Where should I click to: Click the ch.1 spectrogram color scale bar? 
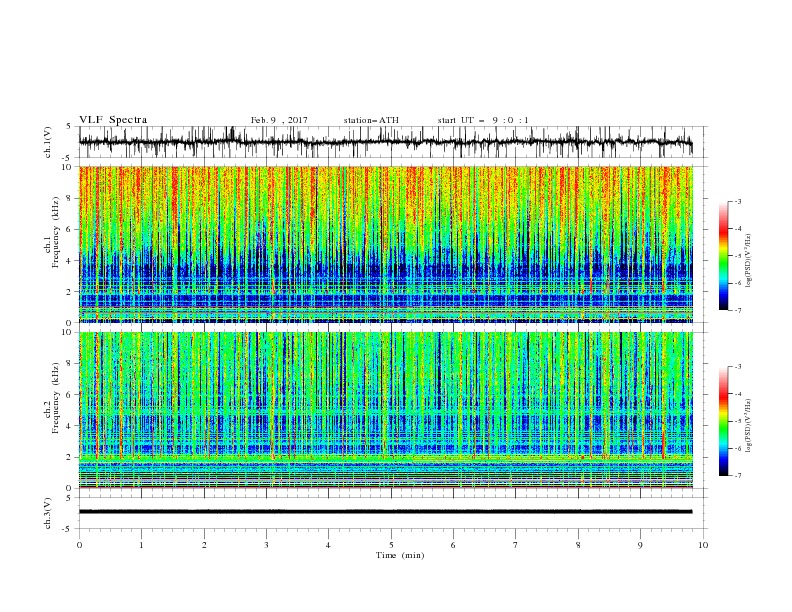(723, 256)
